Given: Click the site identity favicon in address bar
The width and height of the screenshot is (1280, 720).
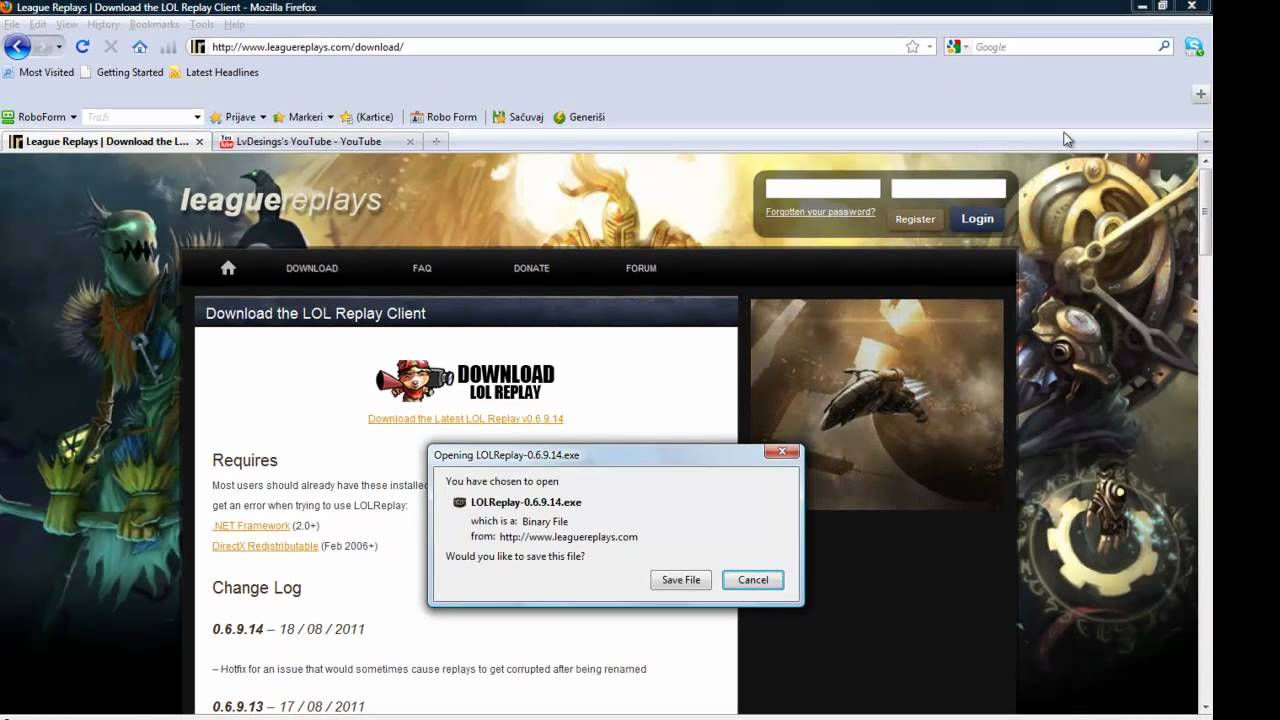Looking at the screenshot, I should 198,47.
